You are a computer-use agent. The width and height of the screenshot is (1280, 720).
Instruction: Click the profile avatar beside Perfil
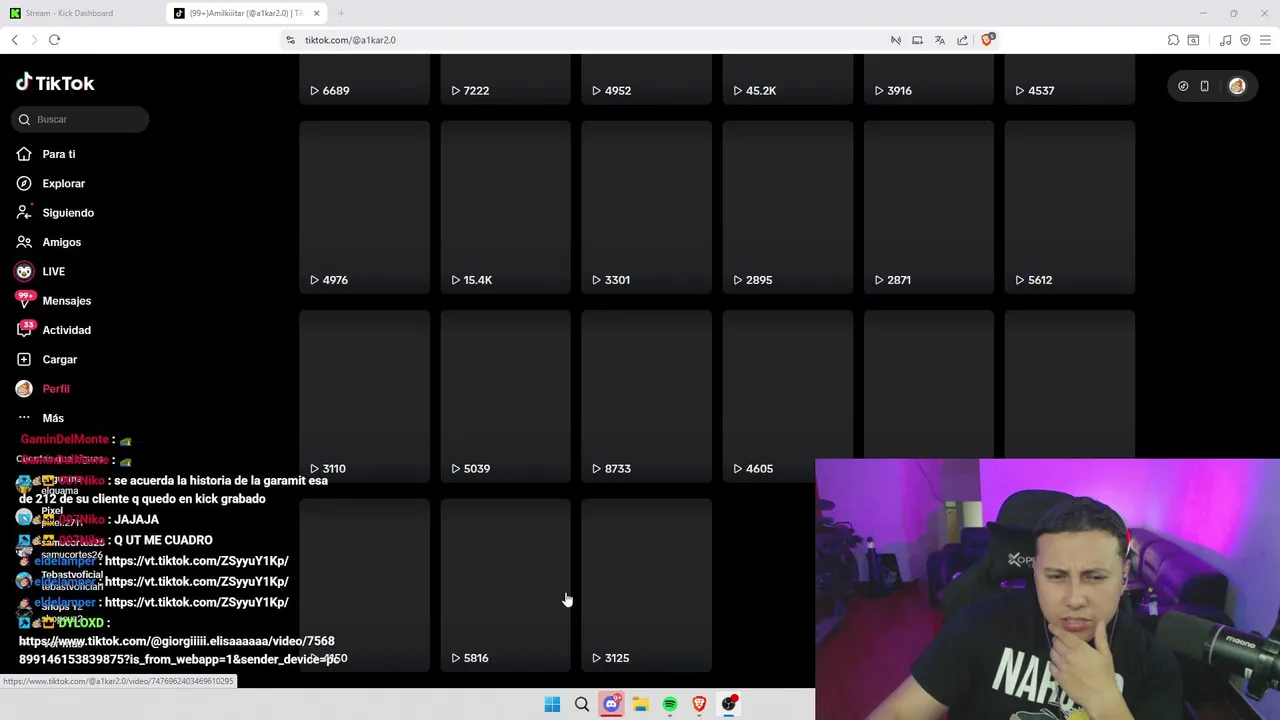tap(24, 388)
